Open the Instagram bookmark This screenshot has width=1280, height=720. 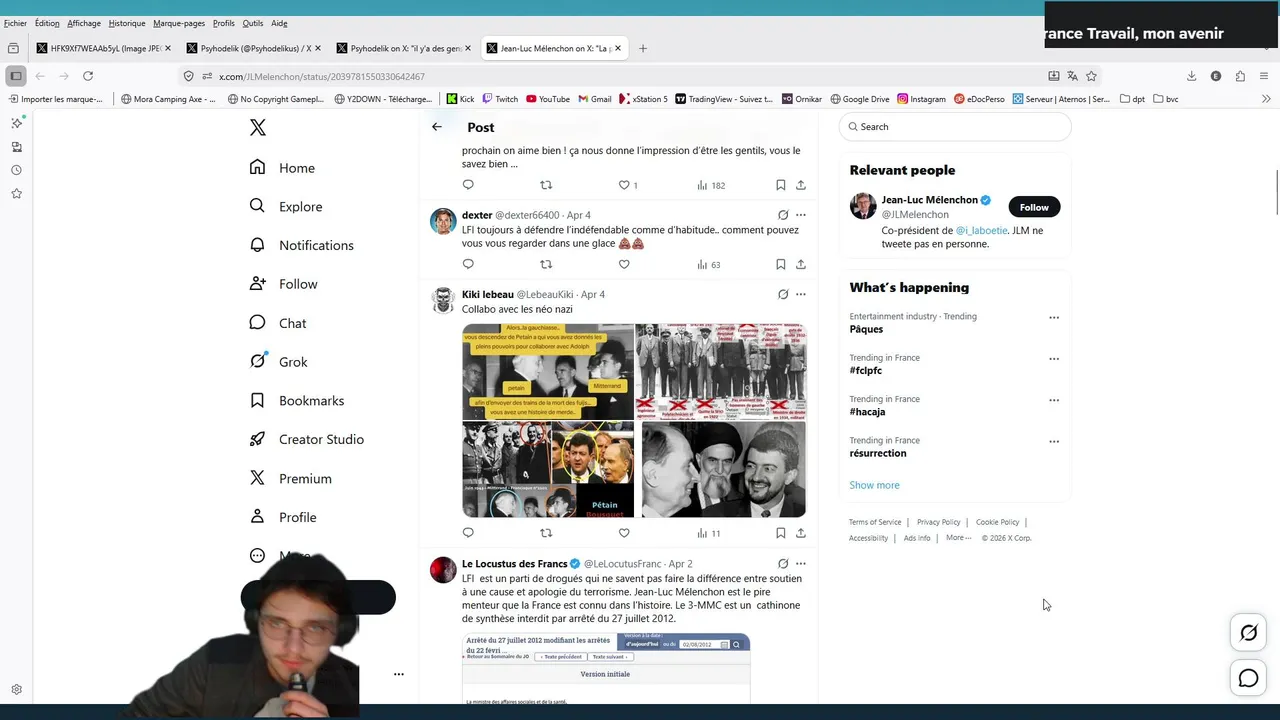click(x=921, y=99)
